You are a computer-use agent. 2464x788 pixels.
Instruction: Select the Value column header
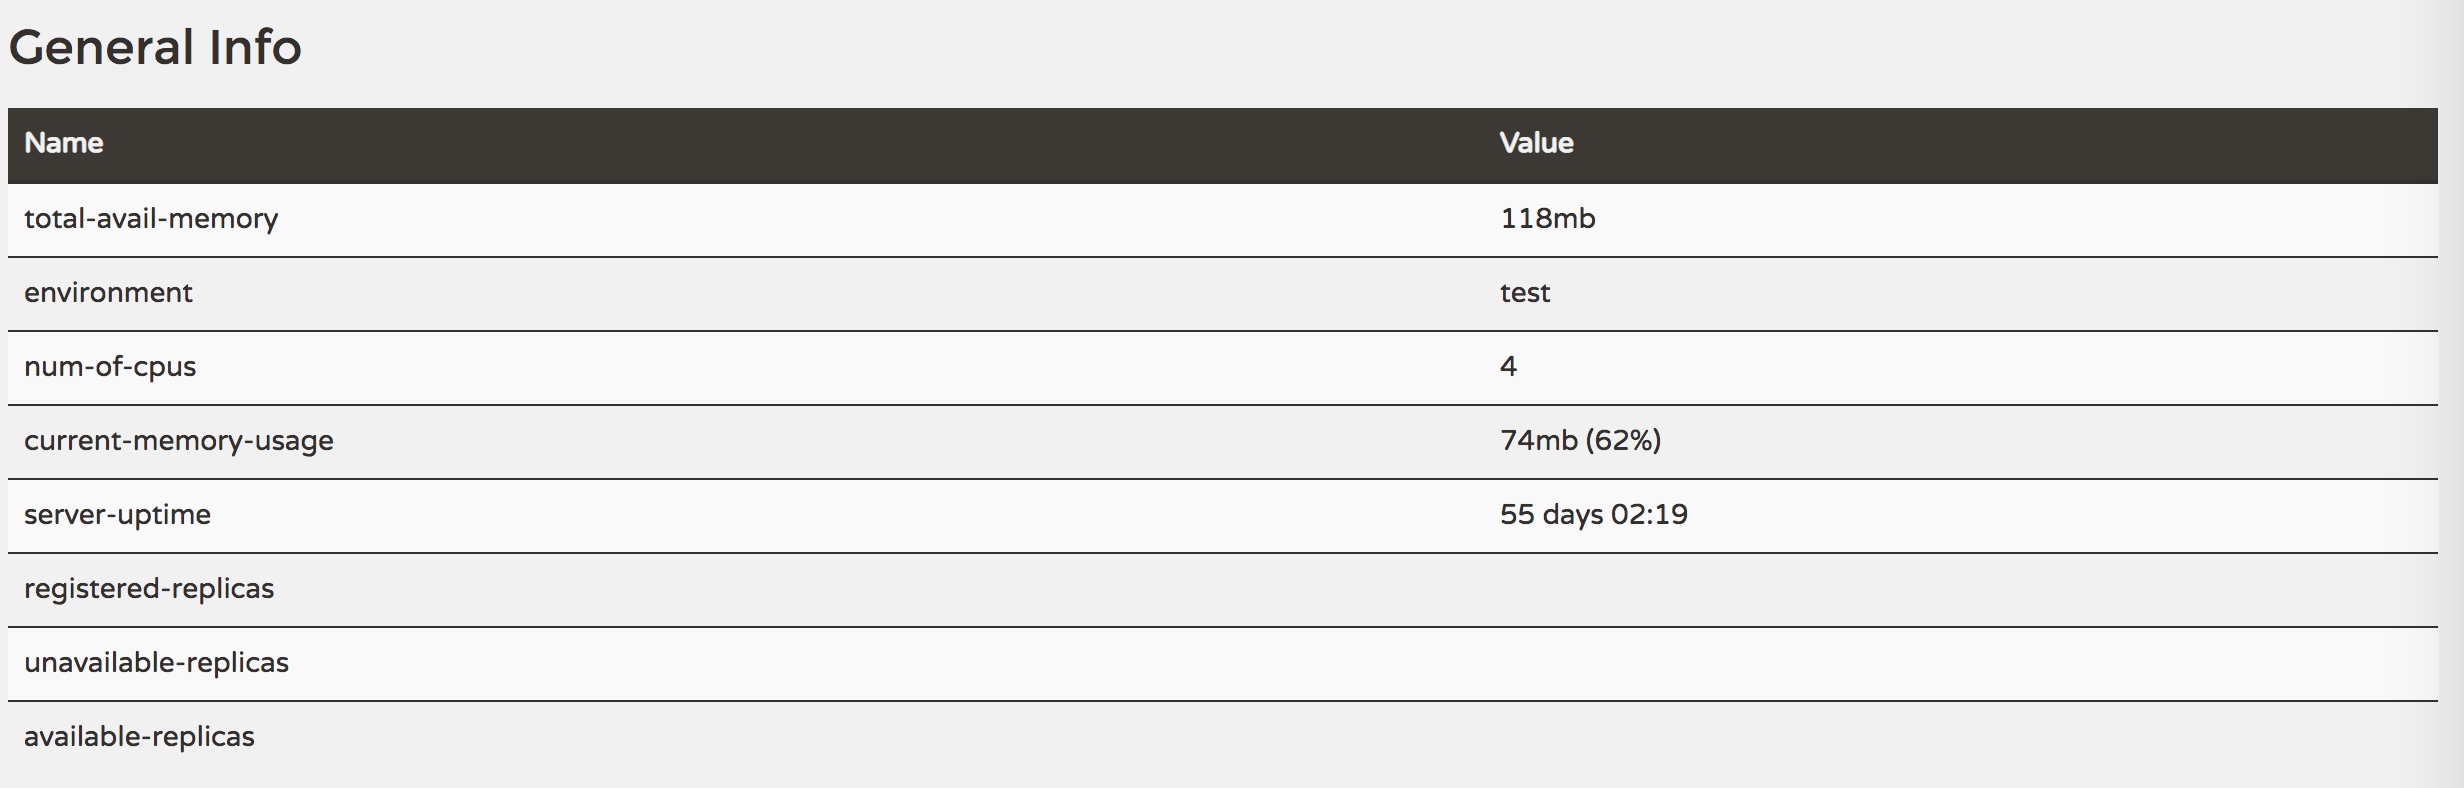1536,143
